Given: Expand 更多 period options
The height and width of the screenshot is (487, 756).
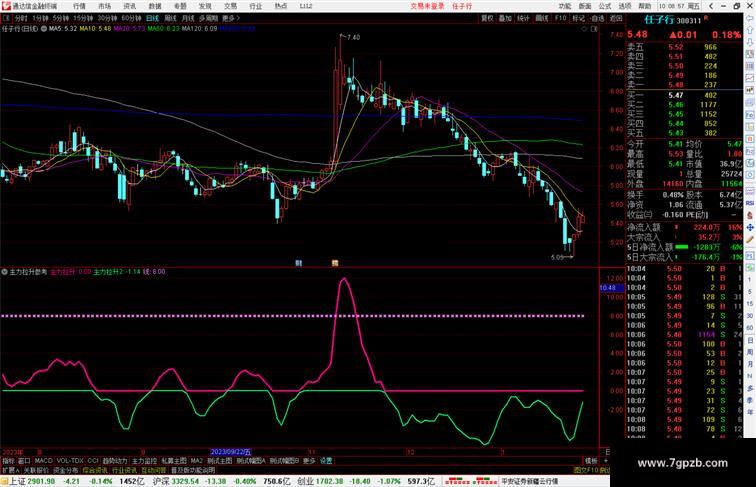Looking at the screenshot, I should pyautogui.click(x=230, y=18).
